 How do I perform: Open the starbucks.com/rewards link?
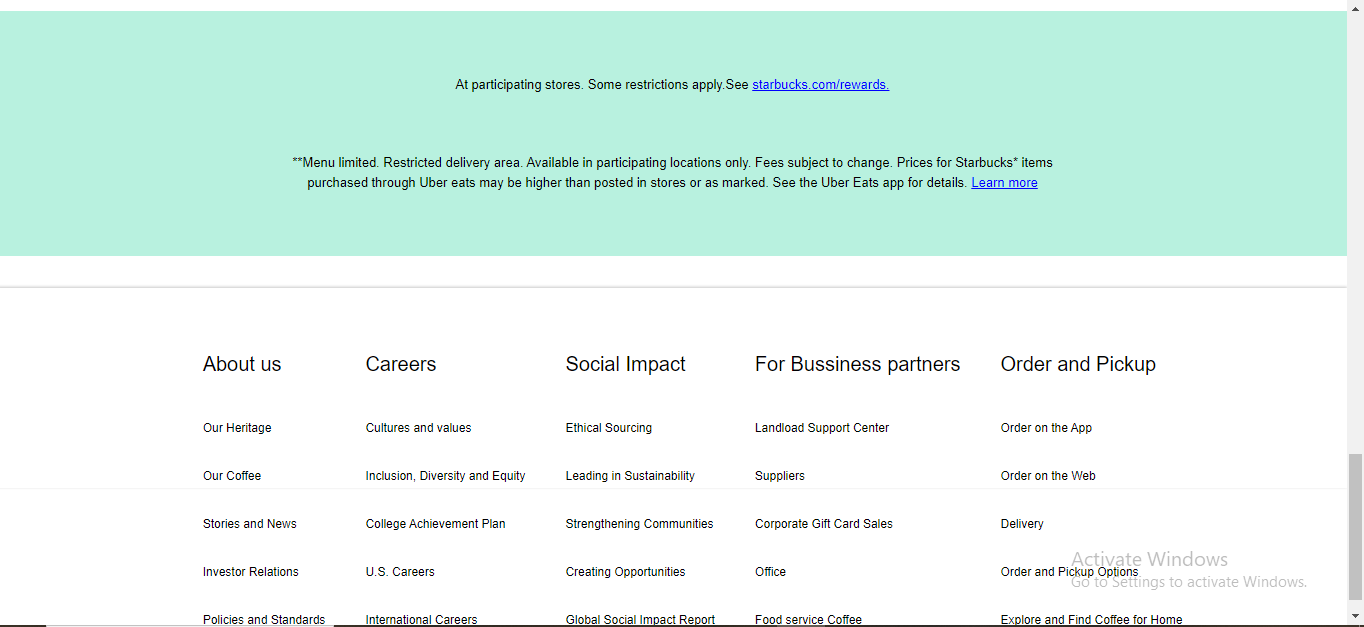click(820, 85)
